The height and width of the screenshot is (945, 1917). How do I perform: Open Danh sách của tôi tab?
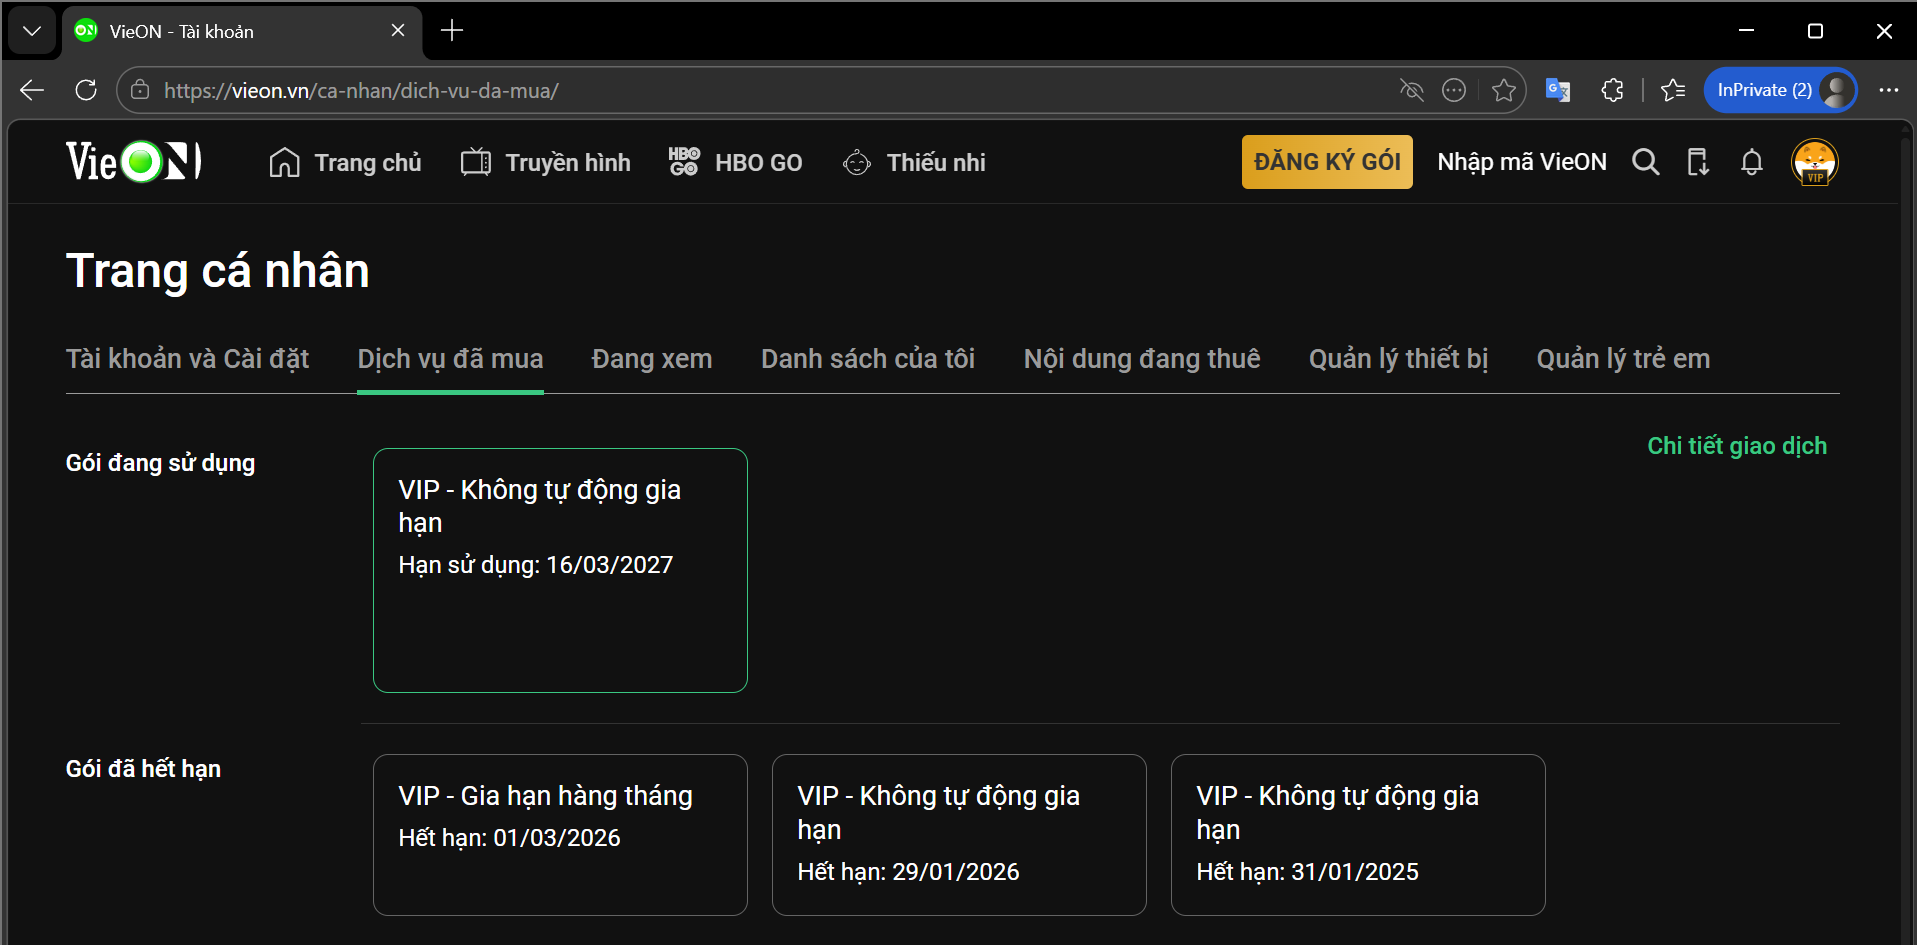(x=868, y=359)
